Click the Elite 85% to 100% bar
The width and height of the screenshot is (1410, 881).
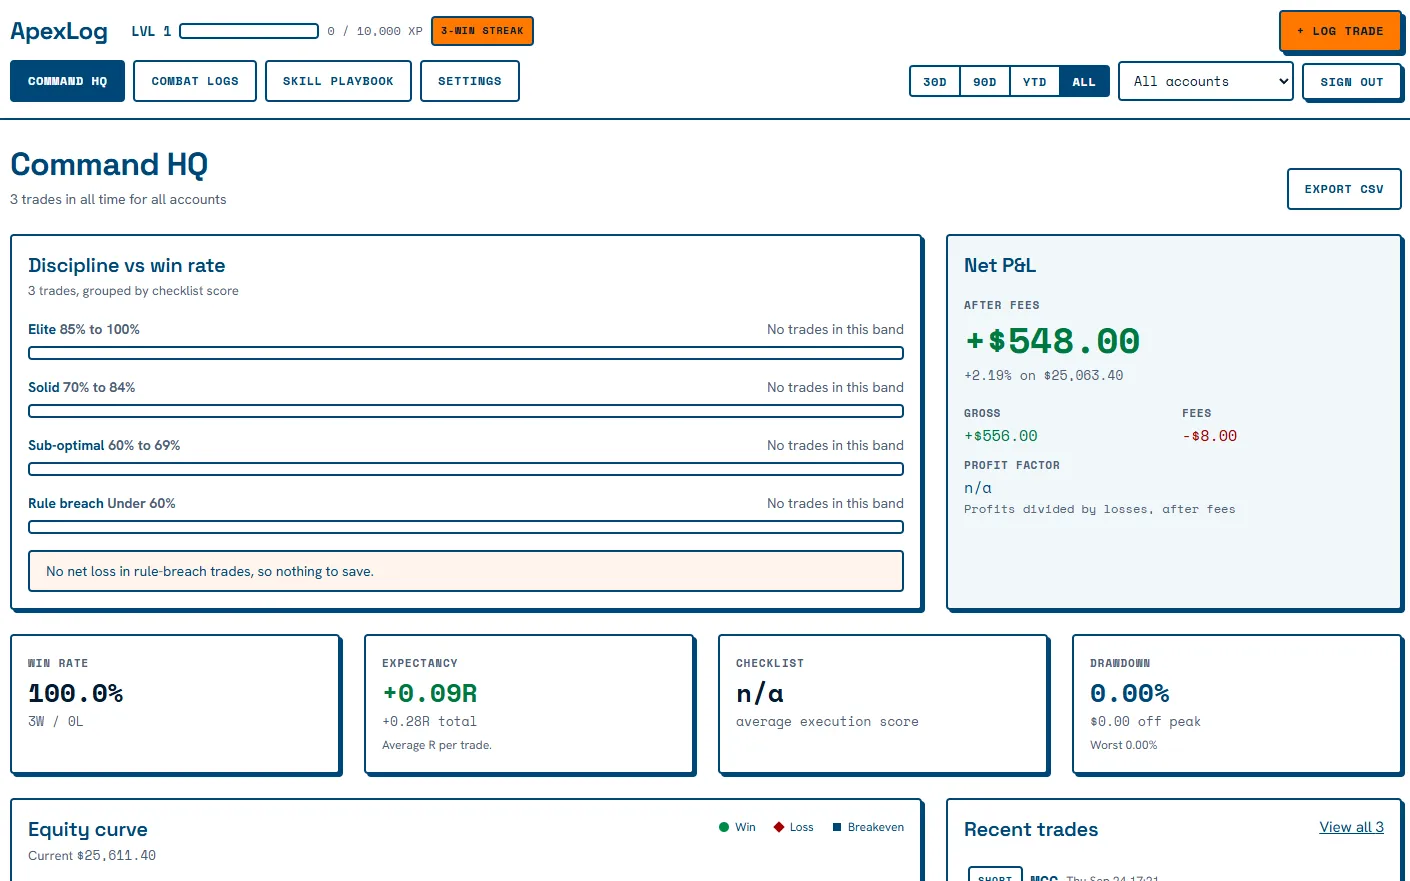pyautogui.click(x=466, y=353)
